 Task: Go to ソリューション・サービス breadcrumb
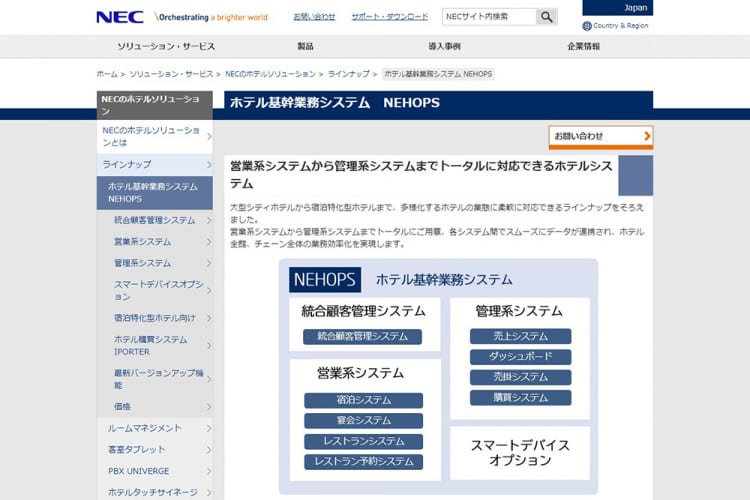tap(171, 74)
